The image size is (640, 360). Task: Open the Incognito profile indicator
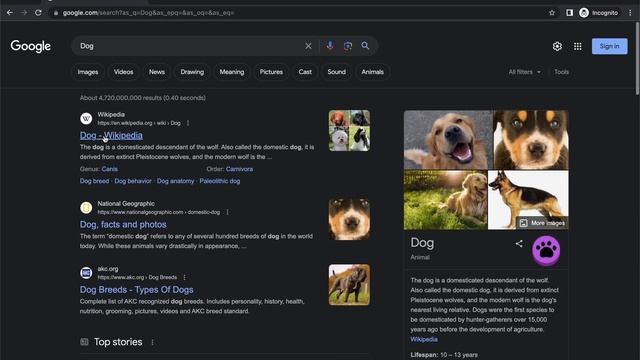599,13
